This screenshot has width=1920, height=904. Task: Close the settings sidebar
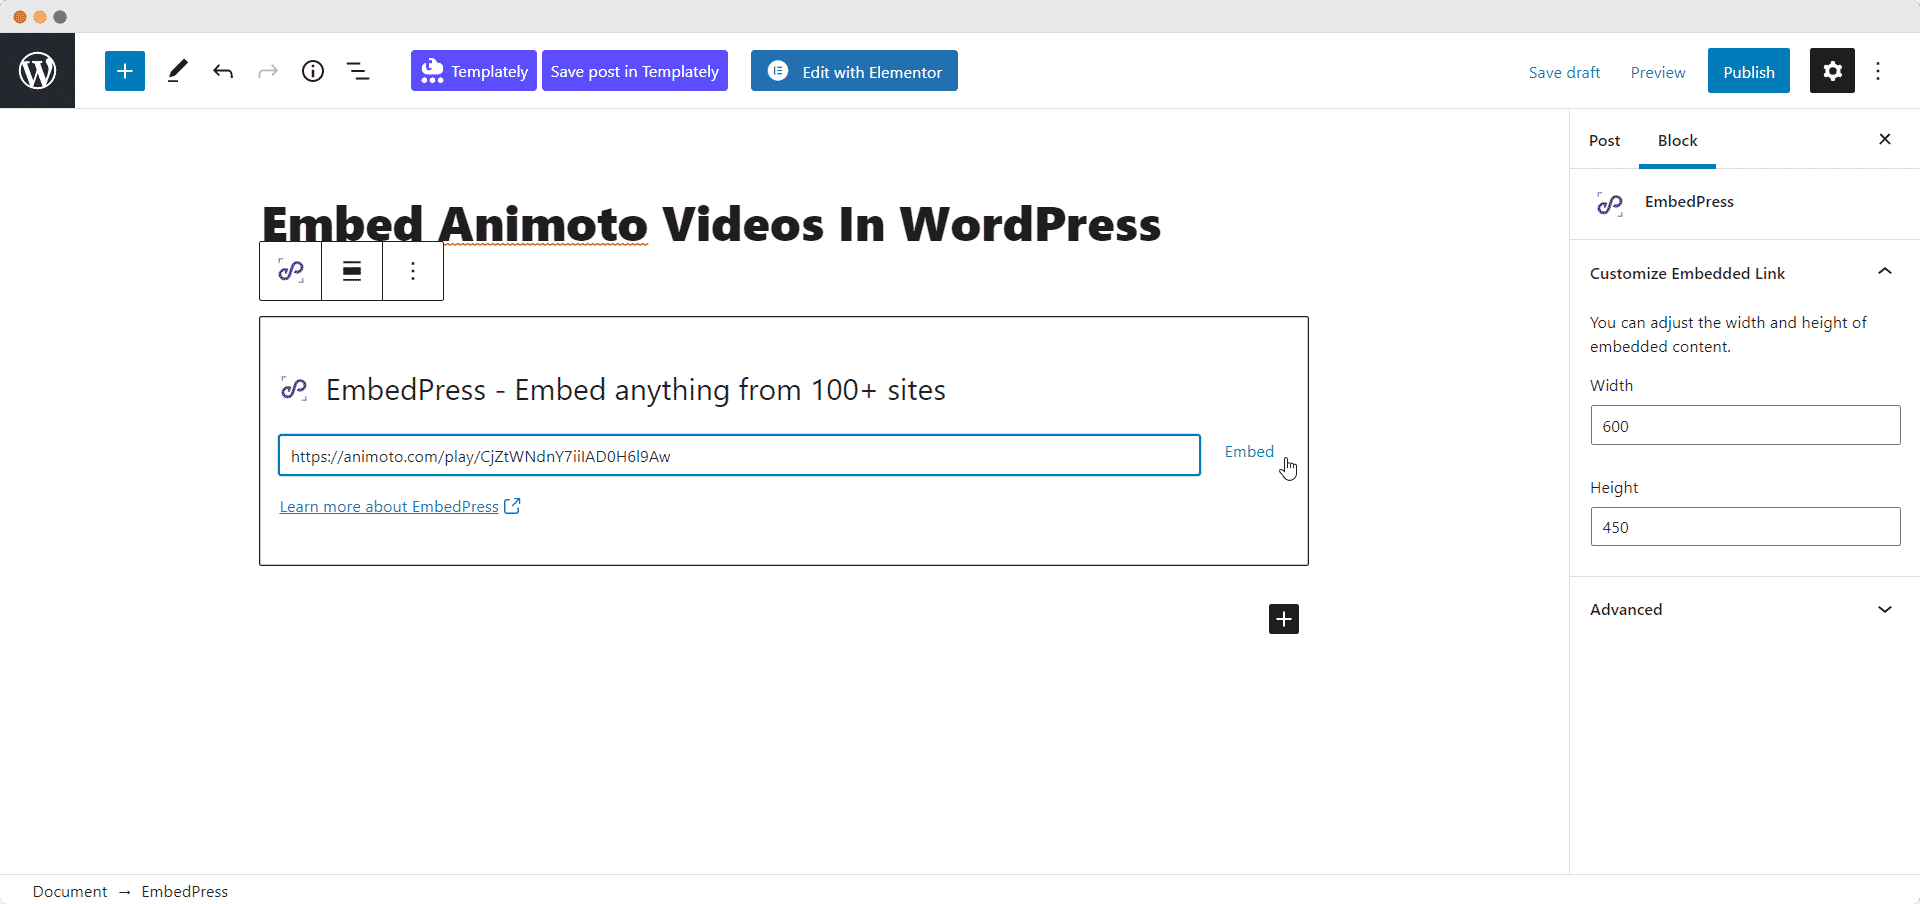pyautogui.click(x=1885, y=139)
